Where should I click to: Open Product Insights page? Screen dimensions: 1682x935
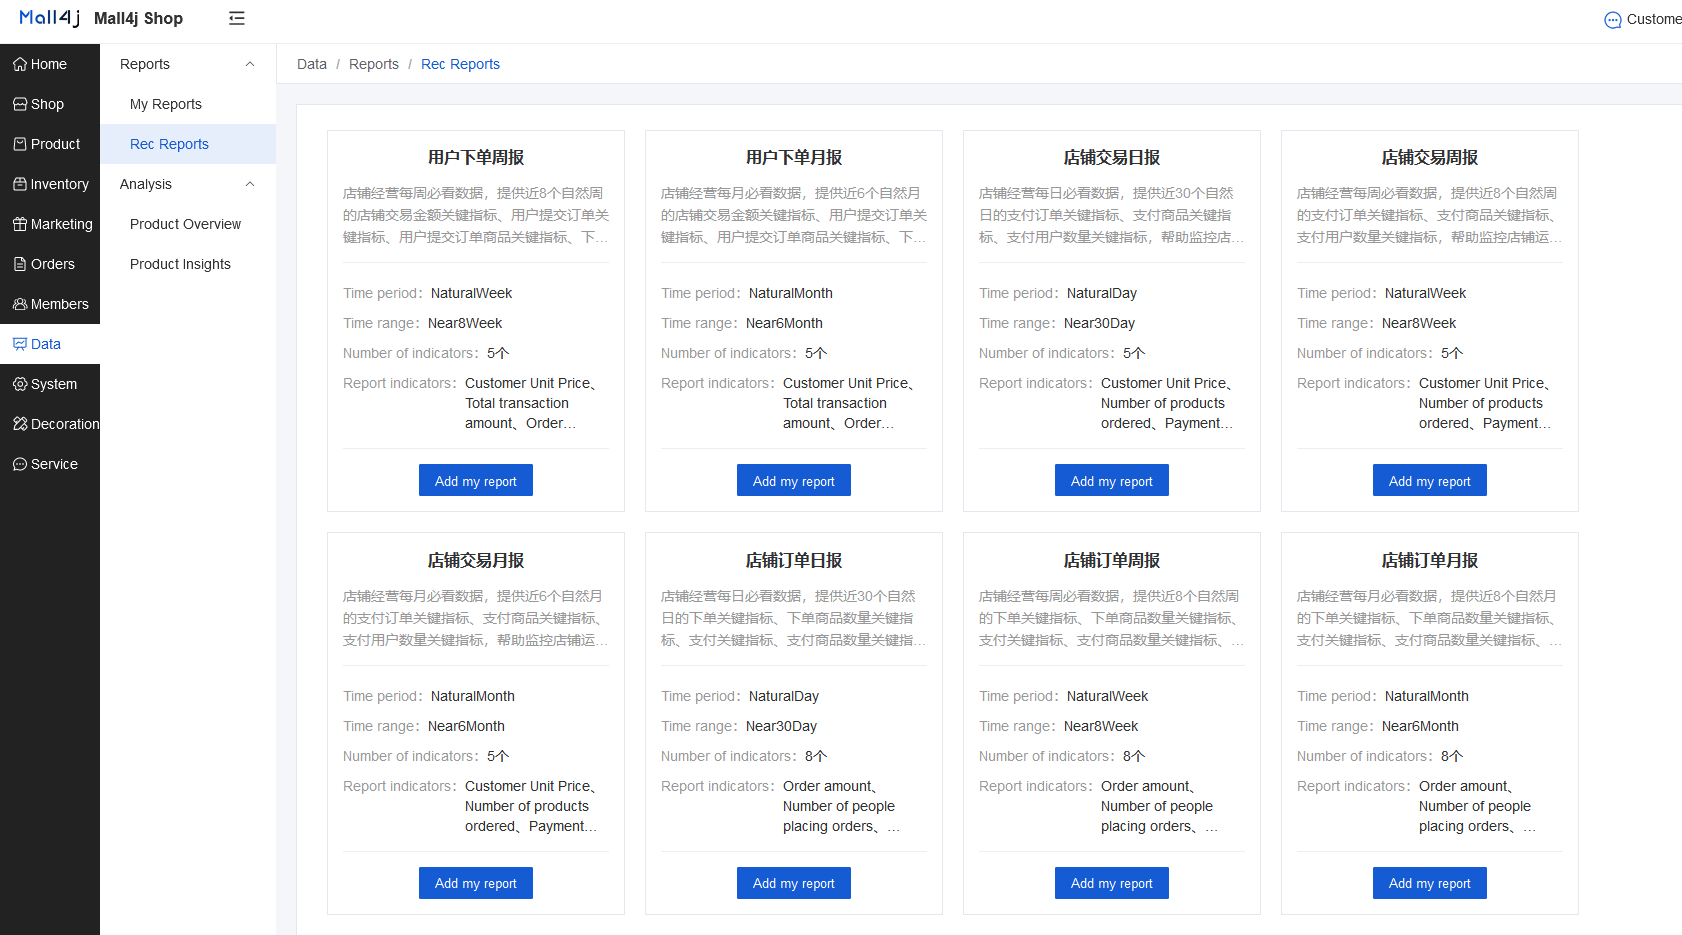(x=188, y=264)
